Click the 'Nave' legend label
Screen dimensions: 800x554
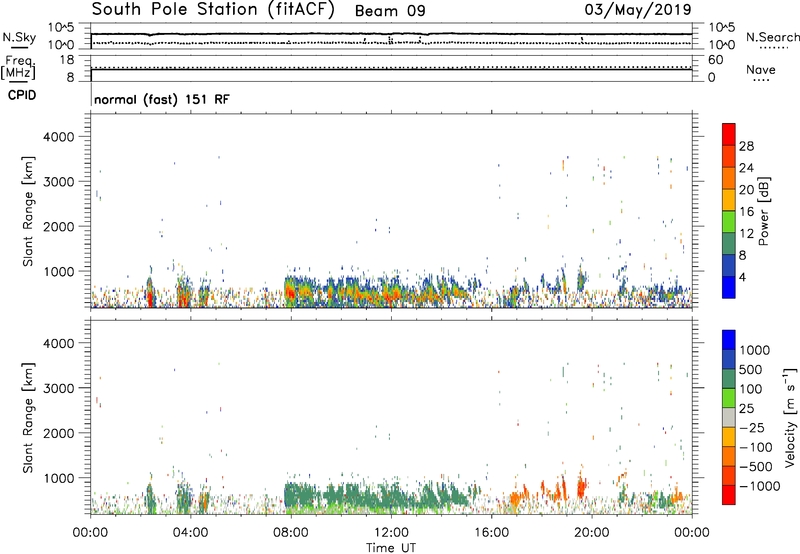click(x=761, y=69)
